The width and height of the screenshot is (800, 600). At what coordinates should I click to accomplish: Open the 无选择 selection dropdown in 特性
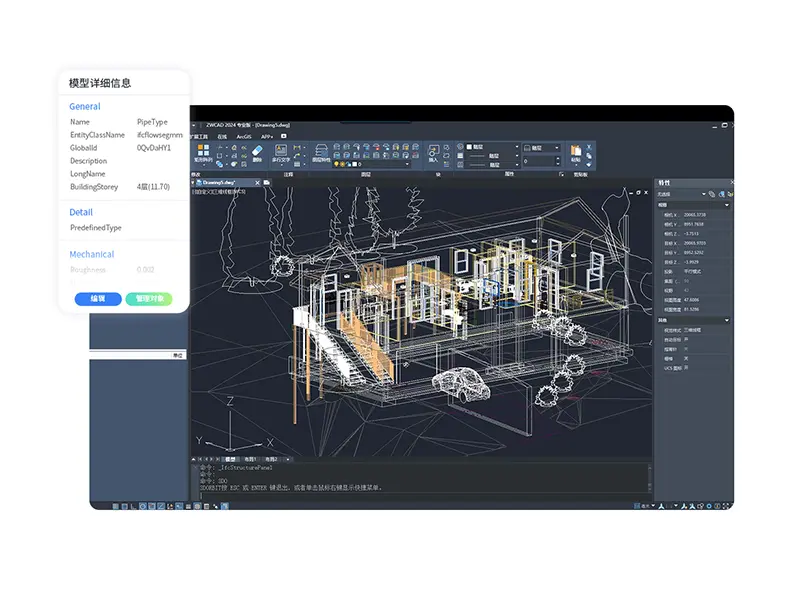[704, 194]
